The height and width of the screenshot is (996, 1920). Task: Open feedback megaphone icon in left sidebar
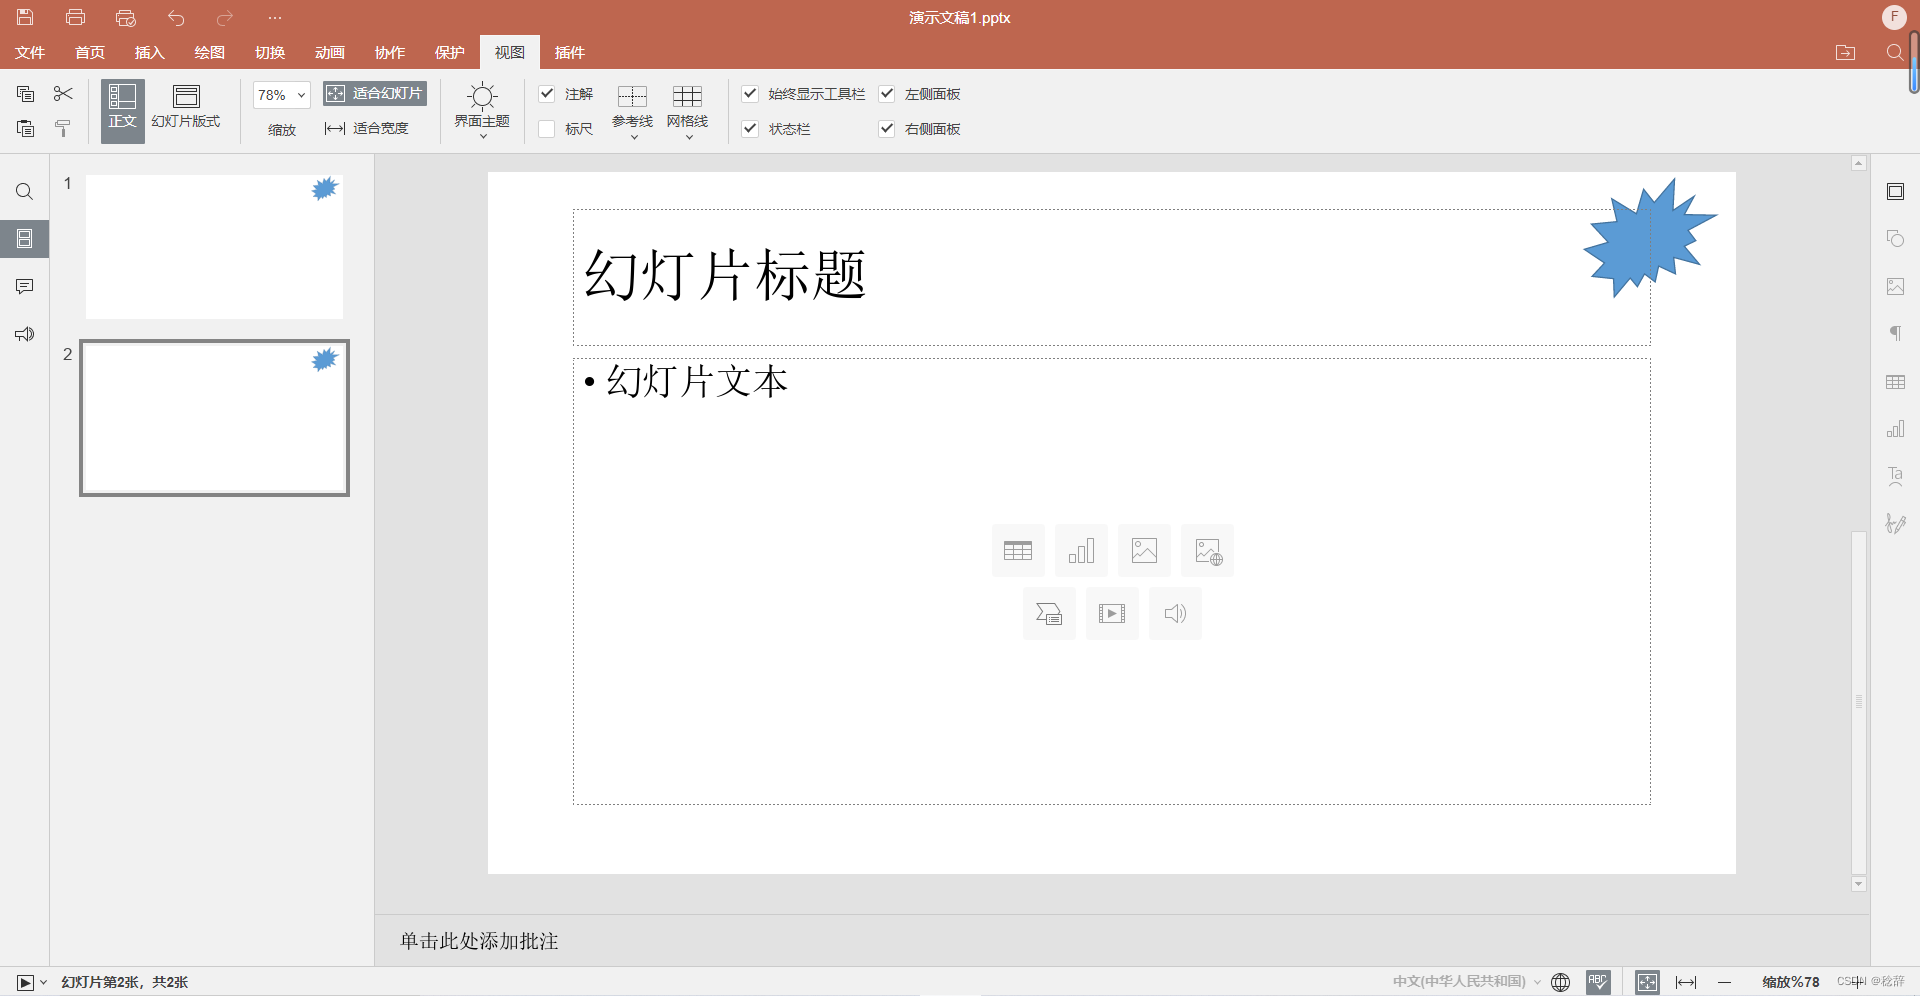coord(25,334)
